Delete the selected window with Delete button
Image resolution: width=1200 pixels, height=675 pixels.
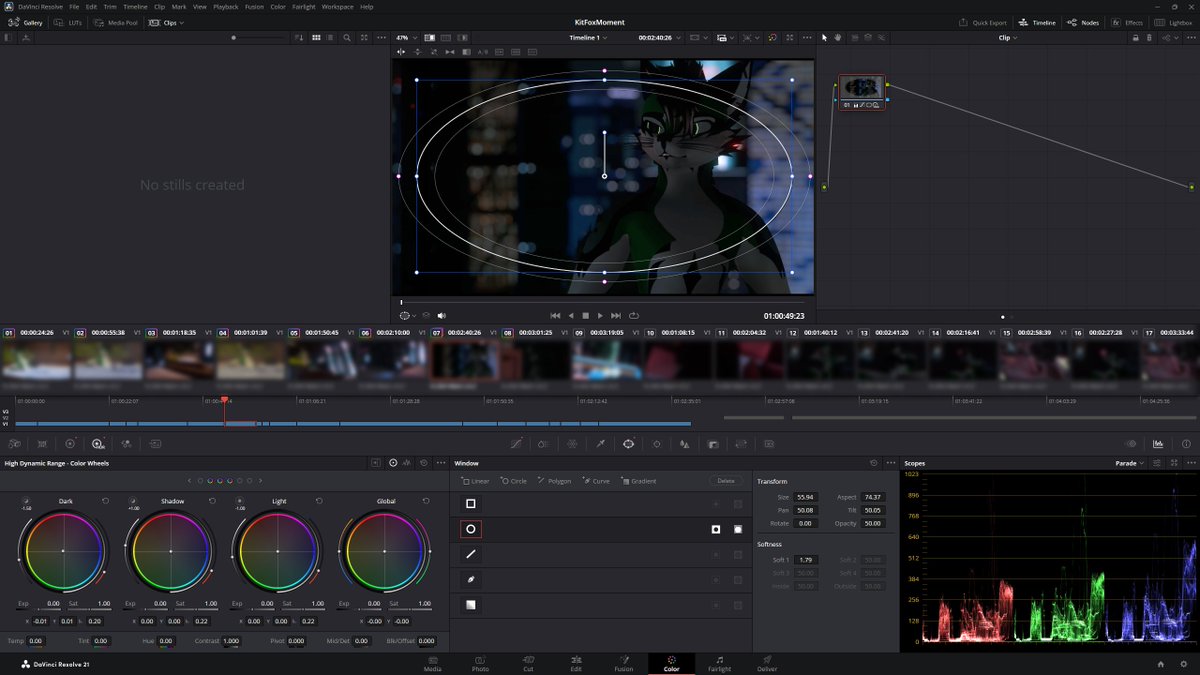pos(726,481)
